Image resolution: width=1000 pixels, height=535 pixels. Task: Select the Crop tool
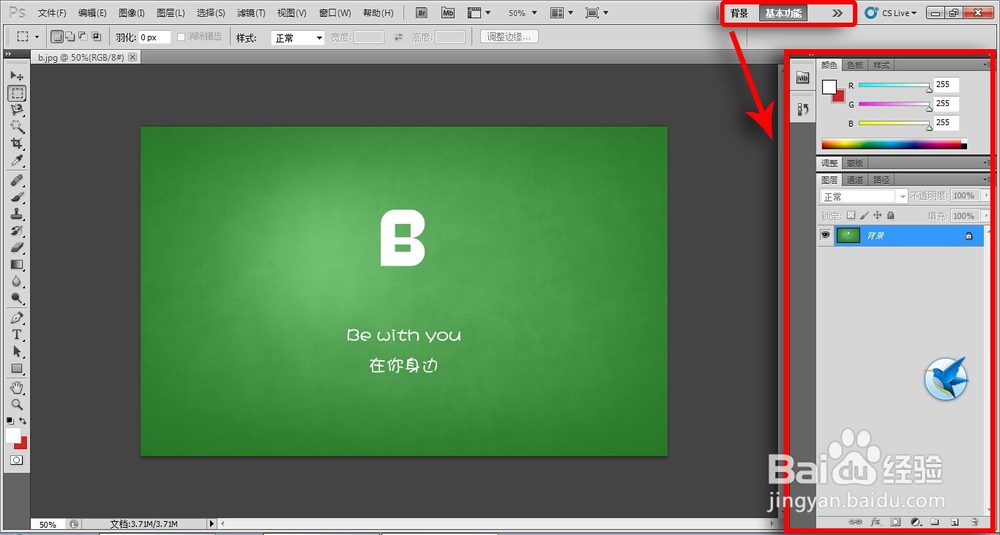[17, 143]
